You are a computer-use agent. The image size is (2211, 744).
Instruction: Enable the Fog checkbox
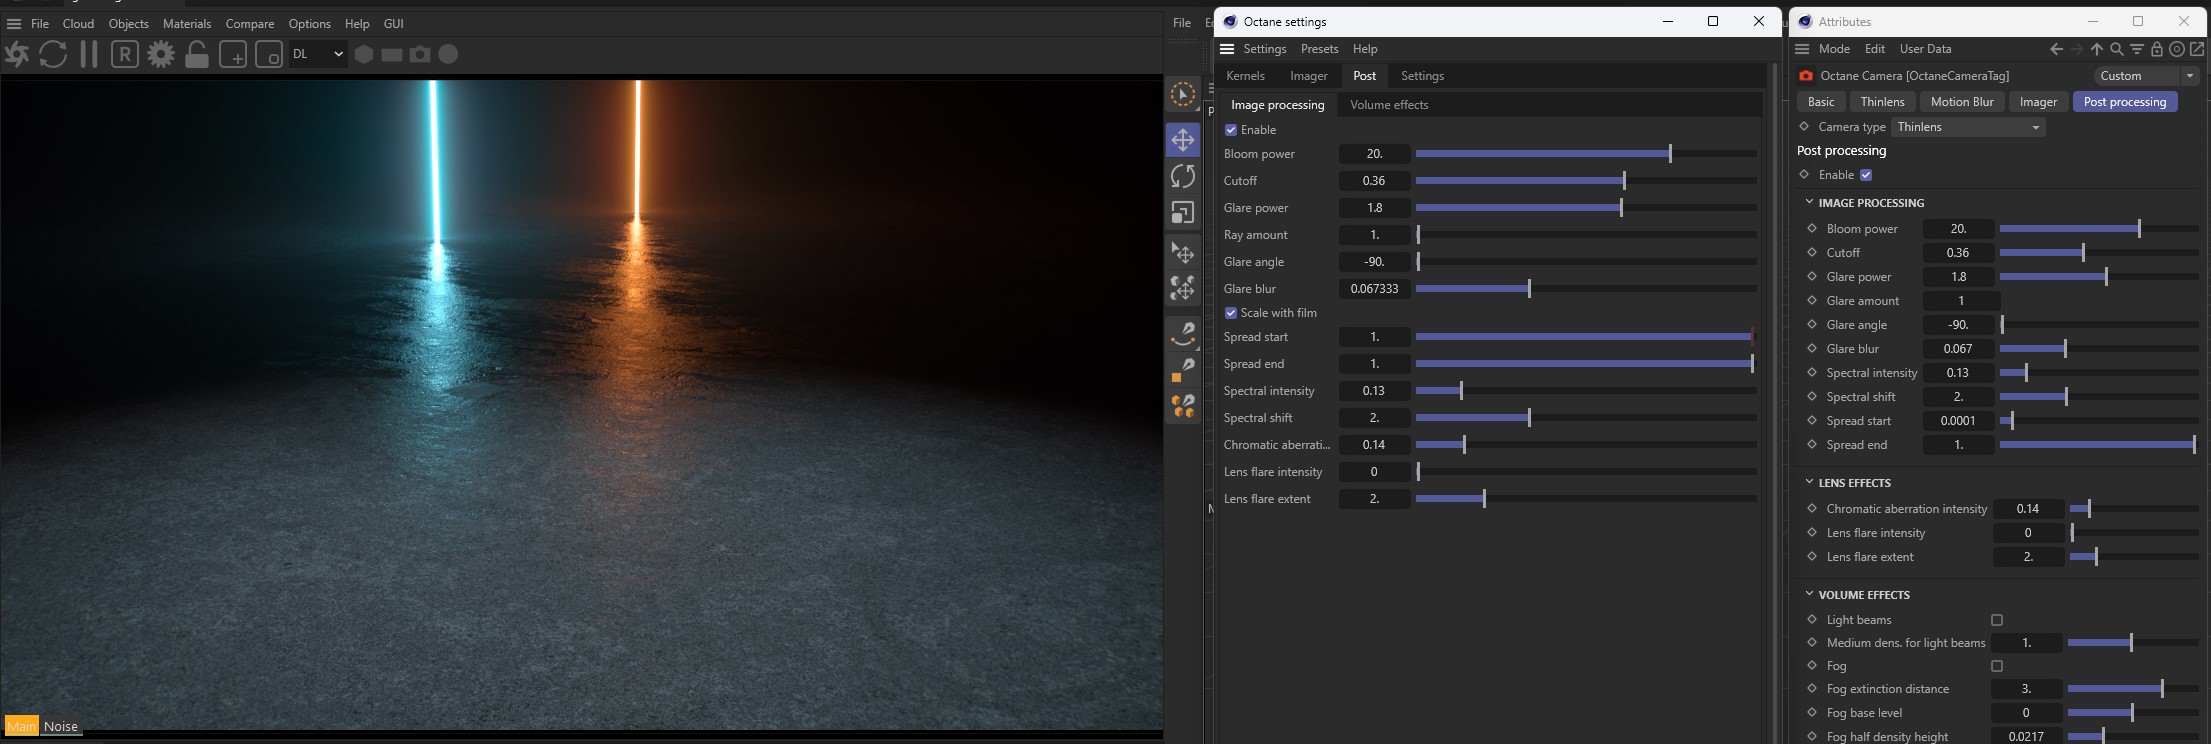tap(1997, 666)
